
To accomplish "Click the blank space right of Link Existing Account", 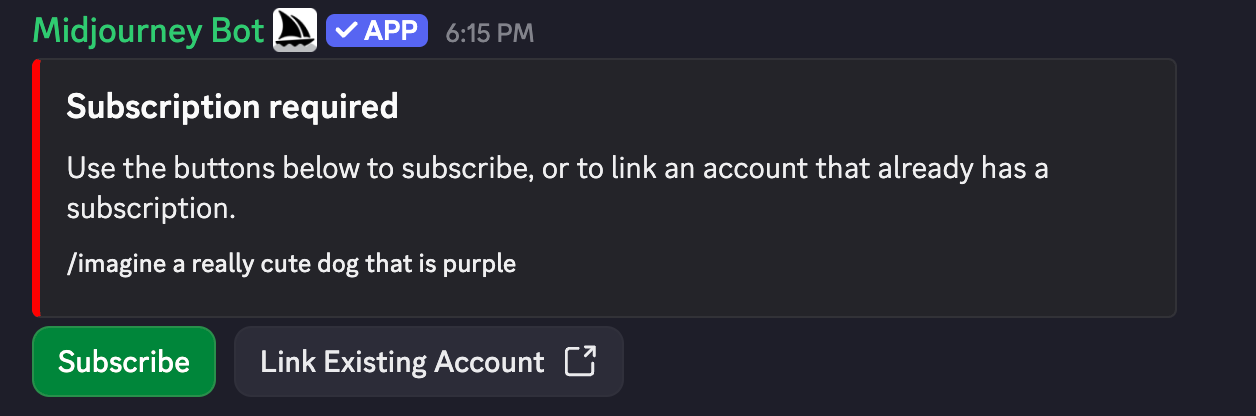I will pyautogui.click(x=900, y=361).
